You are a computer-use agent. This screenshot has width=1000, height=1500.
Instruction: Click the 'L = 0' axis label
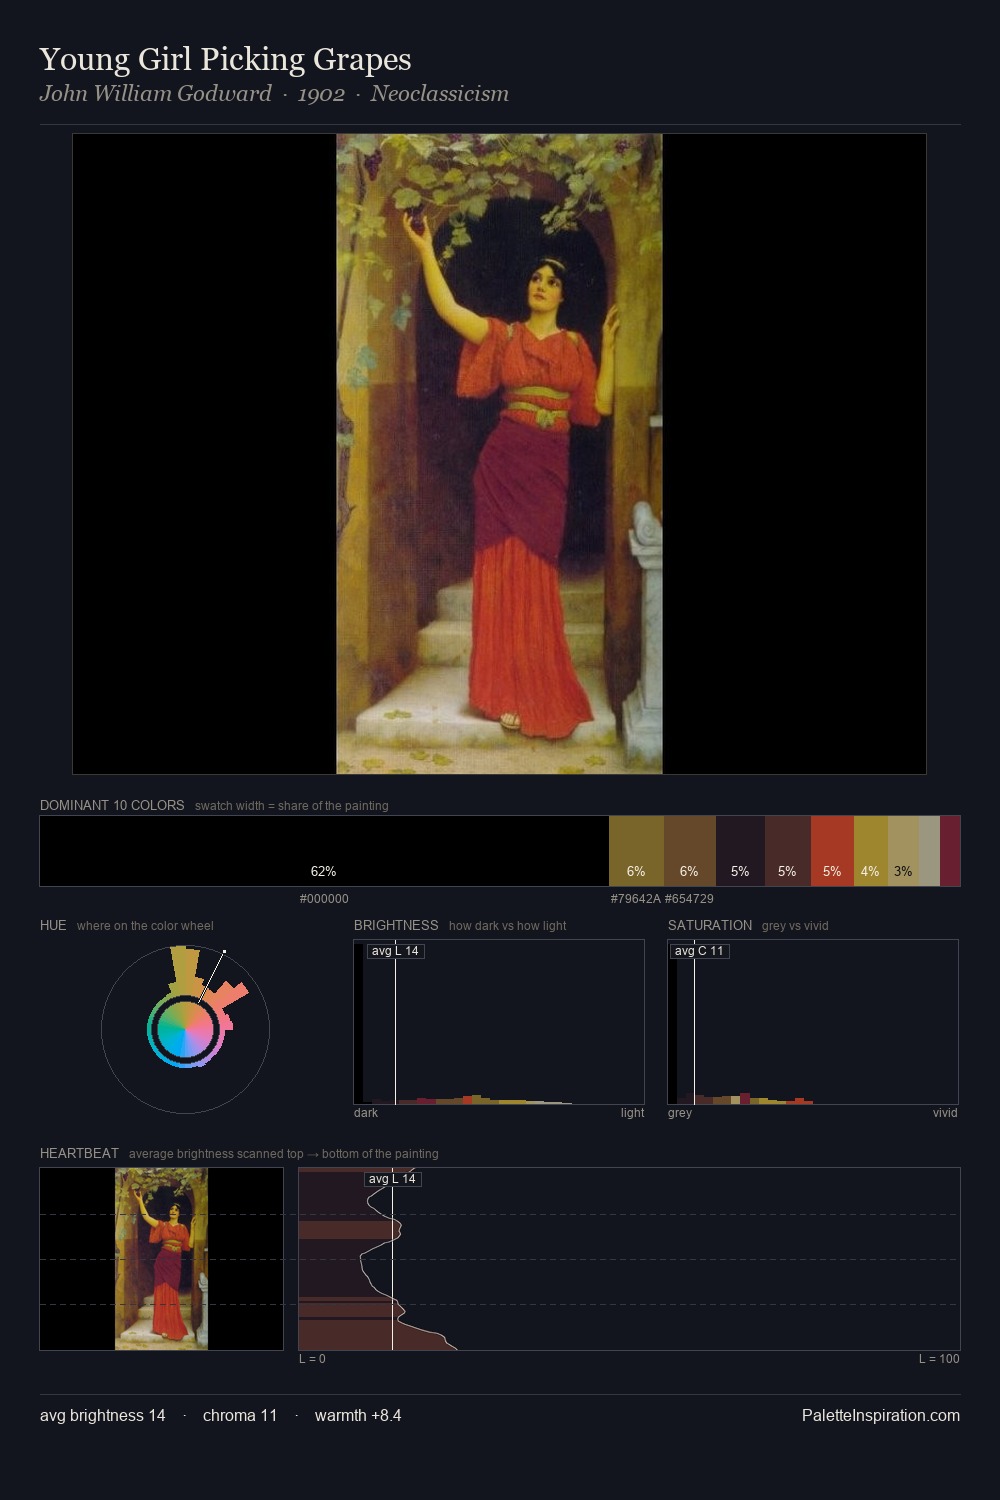[x=312, y=1359]
